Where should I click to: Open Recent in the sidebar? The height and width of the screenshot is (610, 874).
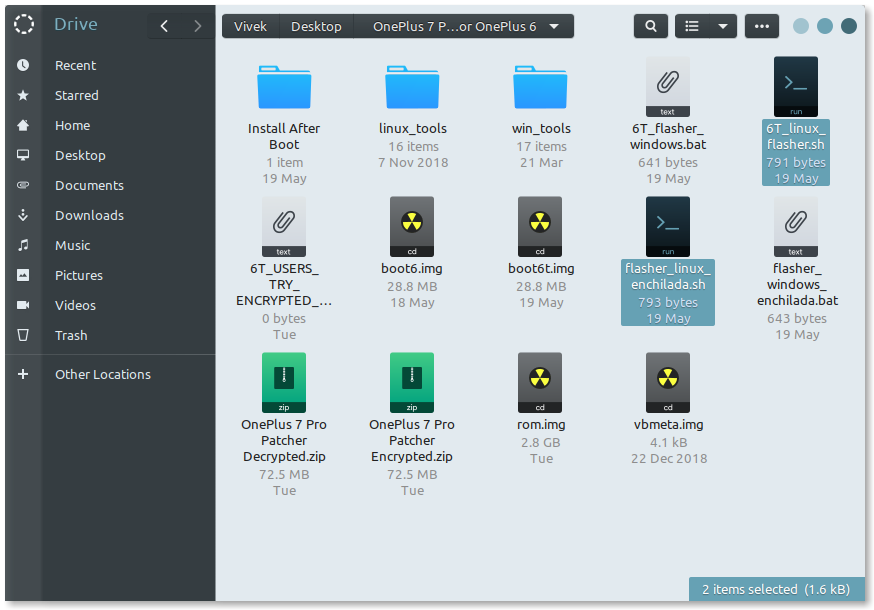75,65
